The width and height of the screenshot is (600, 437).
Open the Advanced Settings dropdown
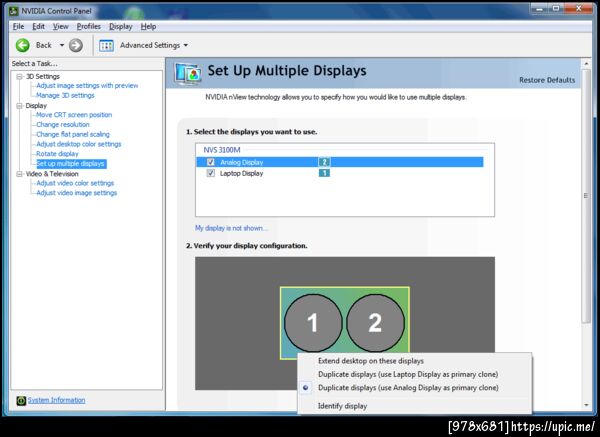click(186, 45)
